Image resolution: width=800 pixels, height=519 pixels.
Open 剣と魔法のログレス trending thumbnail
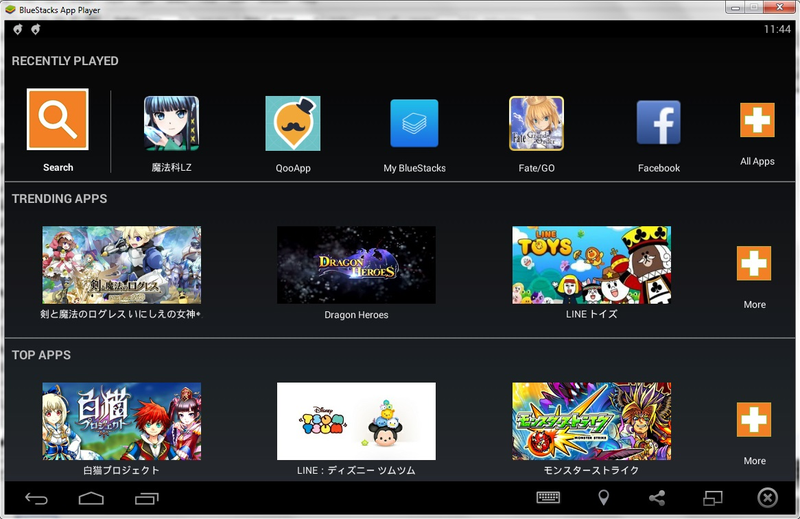121,265
